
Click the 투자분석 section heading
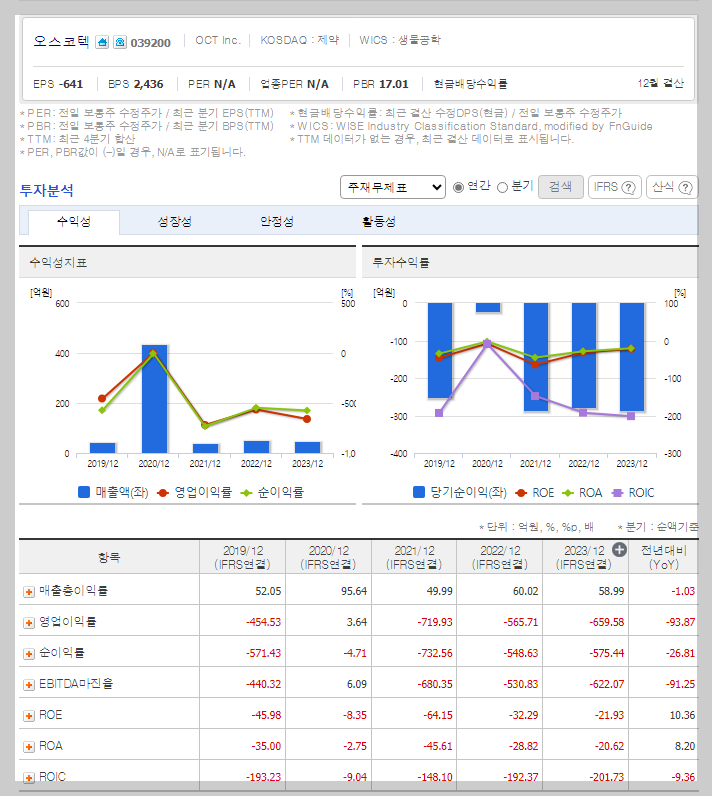pos(47,190)
